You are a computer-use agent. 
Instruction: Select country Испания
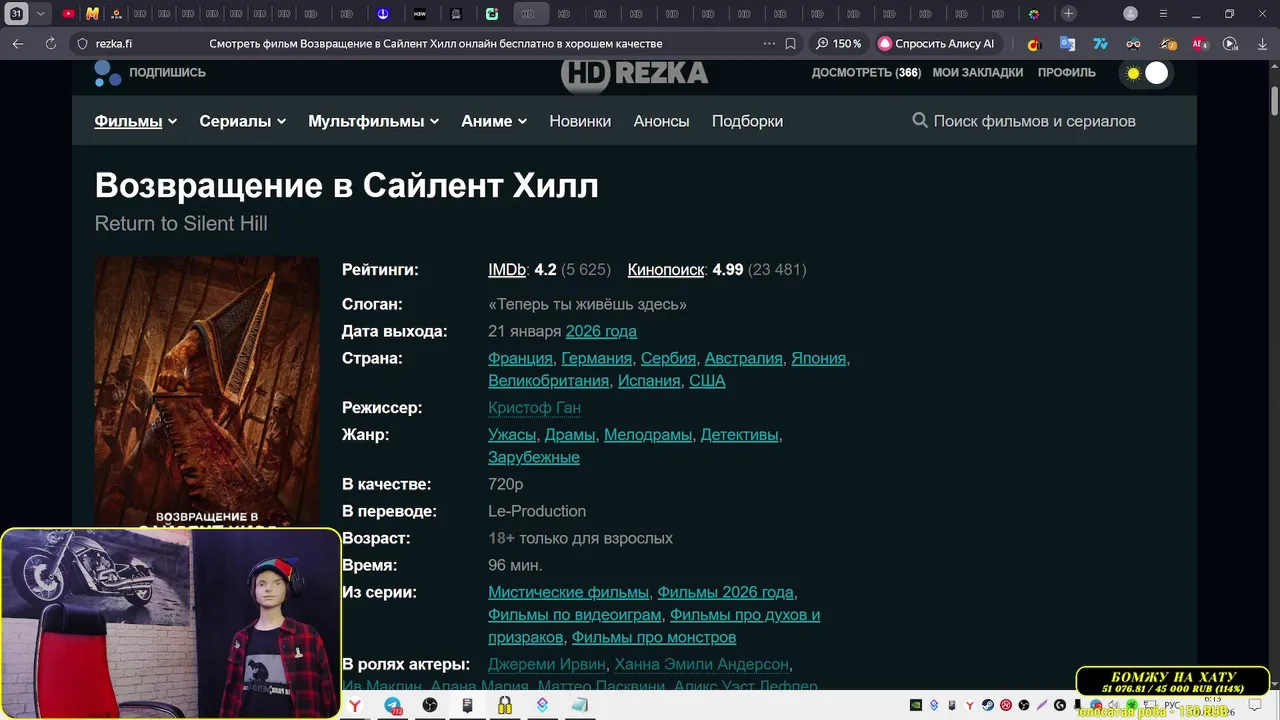(649, 381)
